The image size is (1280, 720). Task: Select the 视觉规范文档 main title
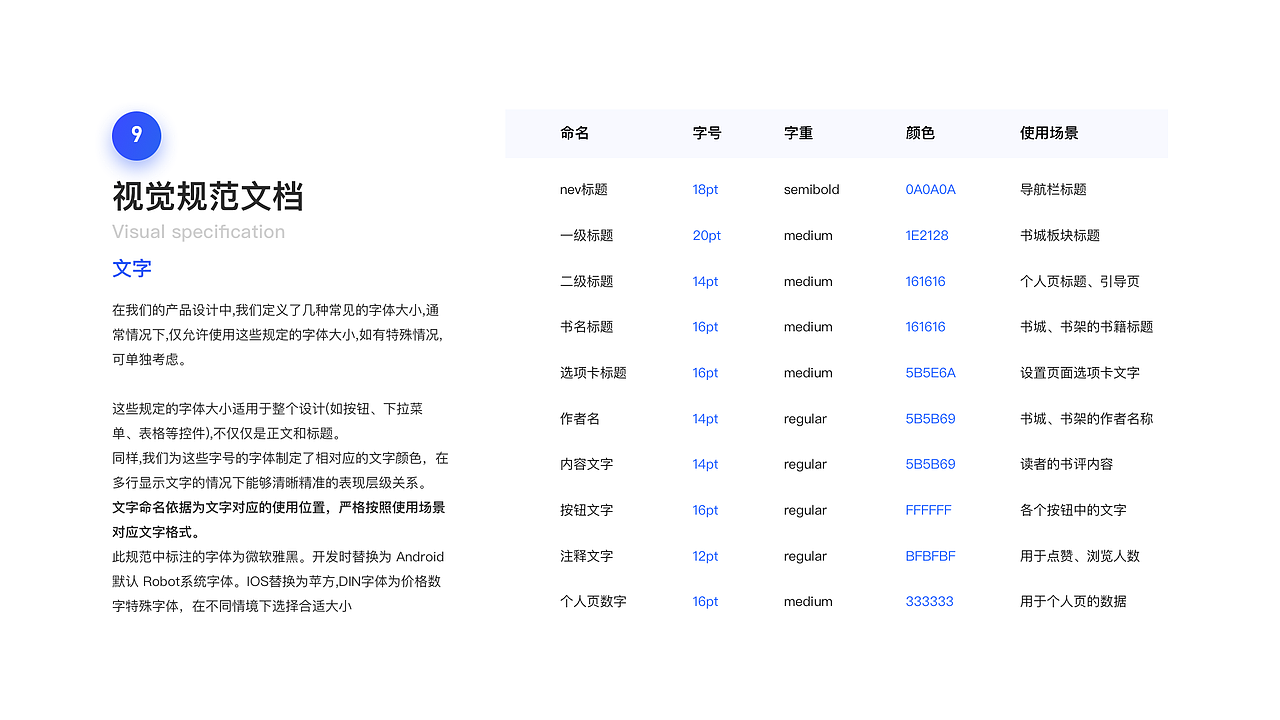tap(208, 196)
